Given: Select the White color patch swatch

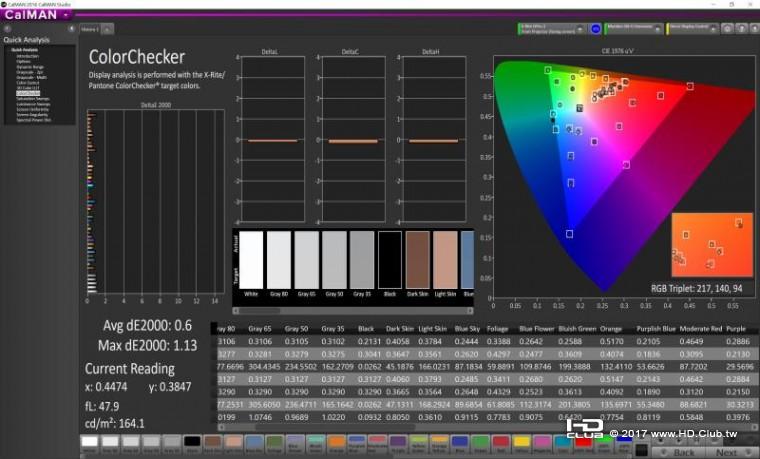Looking at the screenshot, I should [x=90, y=442].
